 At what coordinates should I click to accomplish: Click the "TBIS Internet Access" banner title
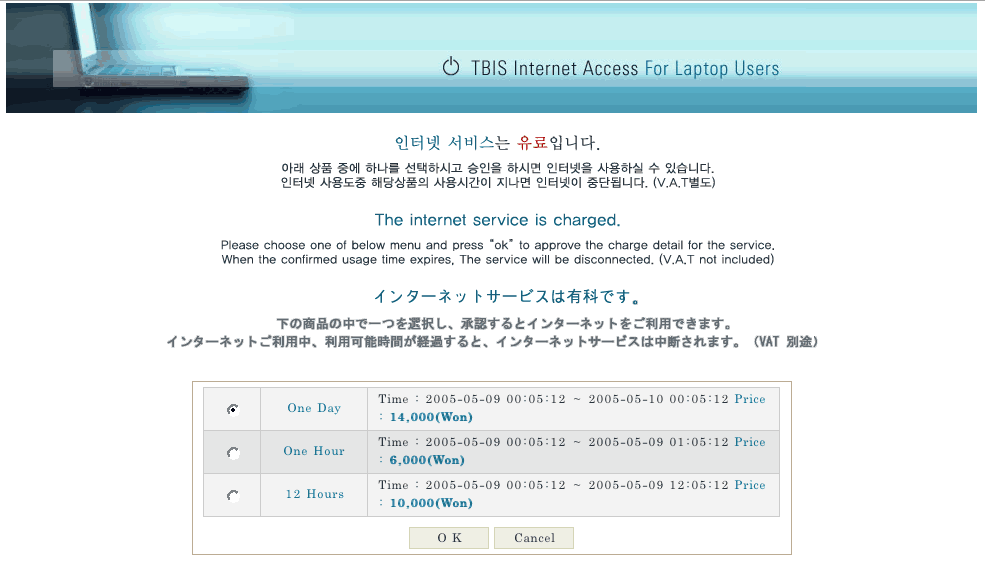click(x=554, y=69)
